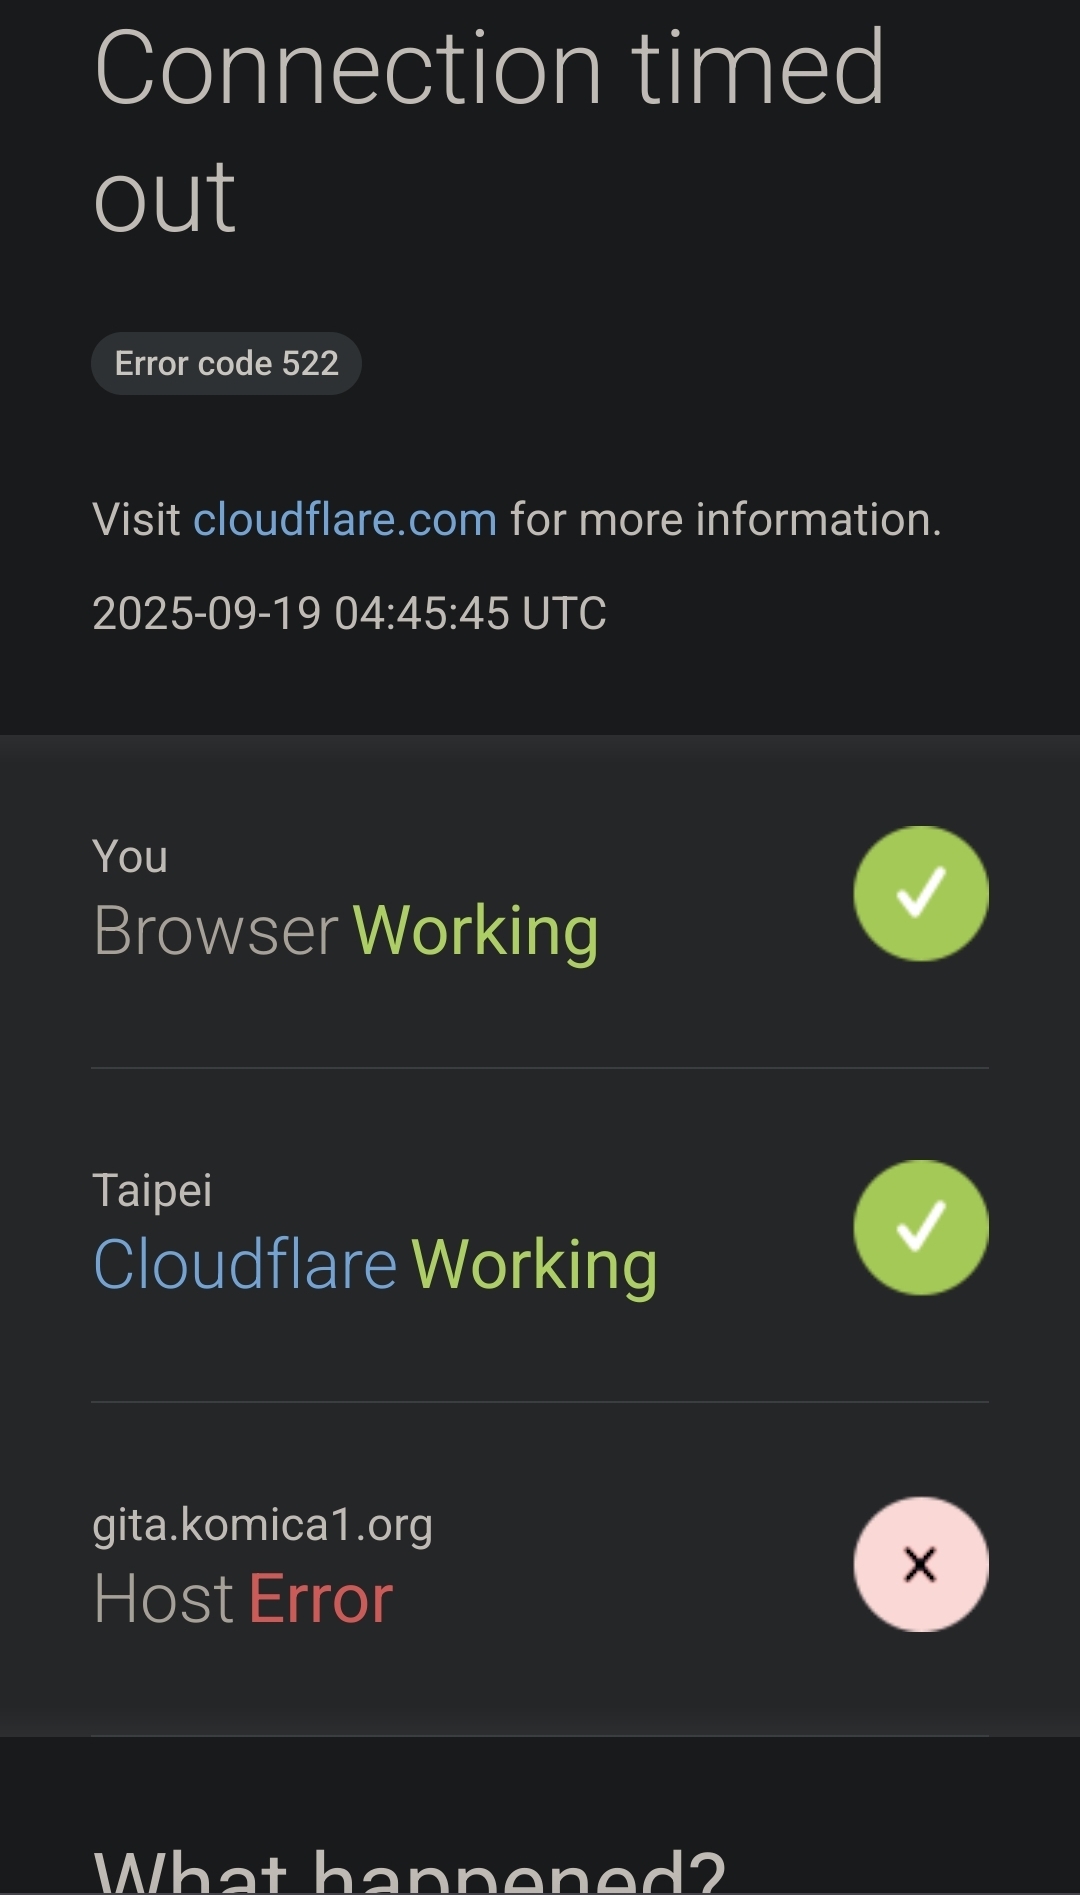Click the green checkmark beside Cloudflare Working
Screen dimensions: 1080x1895
pyautogui.click(x=920, y=1227)
